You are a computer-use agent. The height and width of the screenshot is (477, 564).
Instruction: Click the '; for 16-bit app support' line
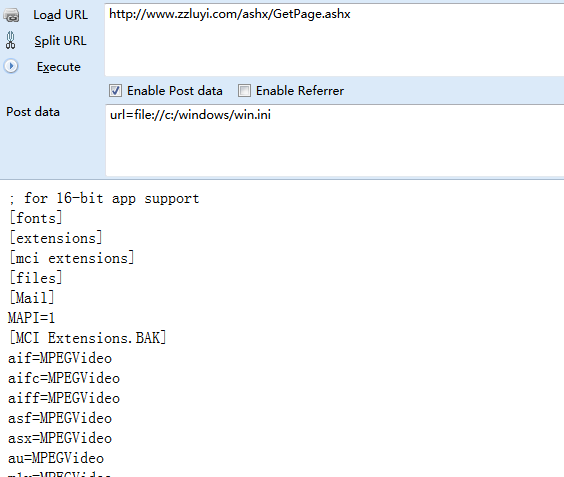pos(104,198)
